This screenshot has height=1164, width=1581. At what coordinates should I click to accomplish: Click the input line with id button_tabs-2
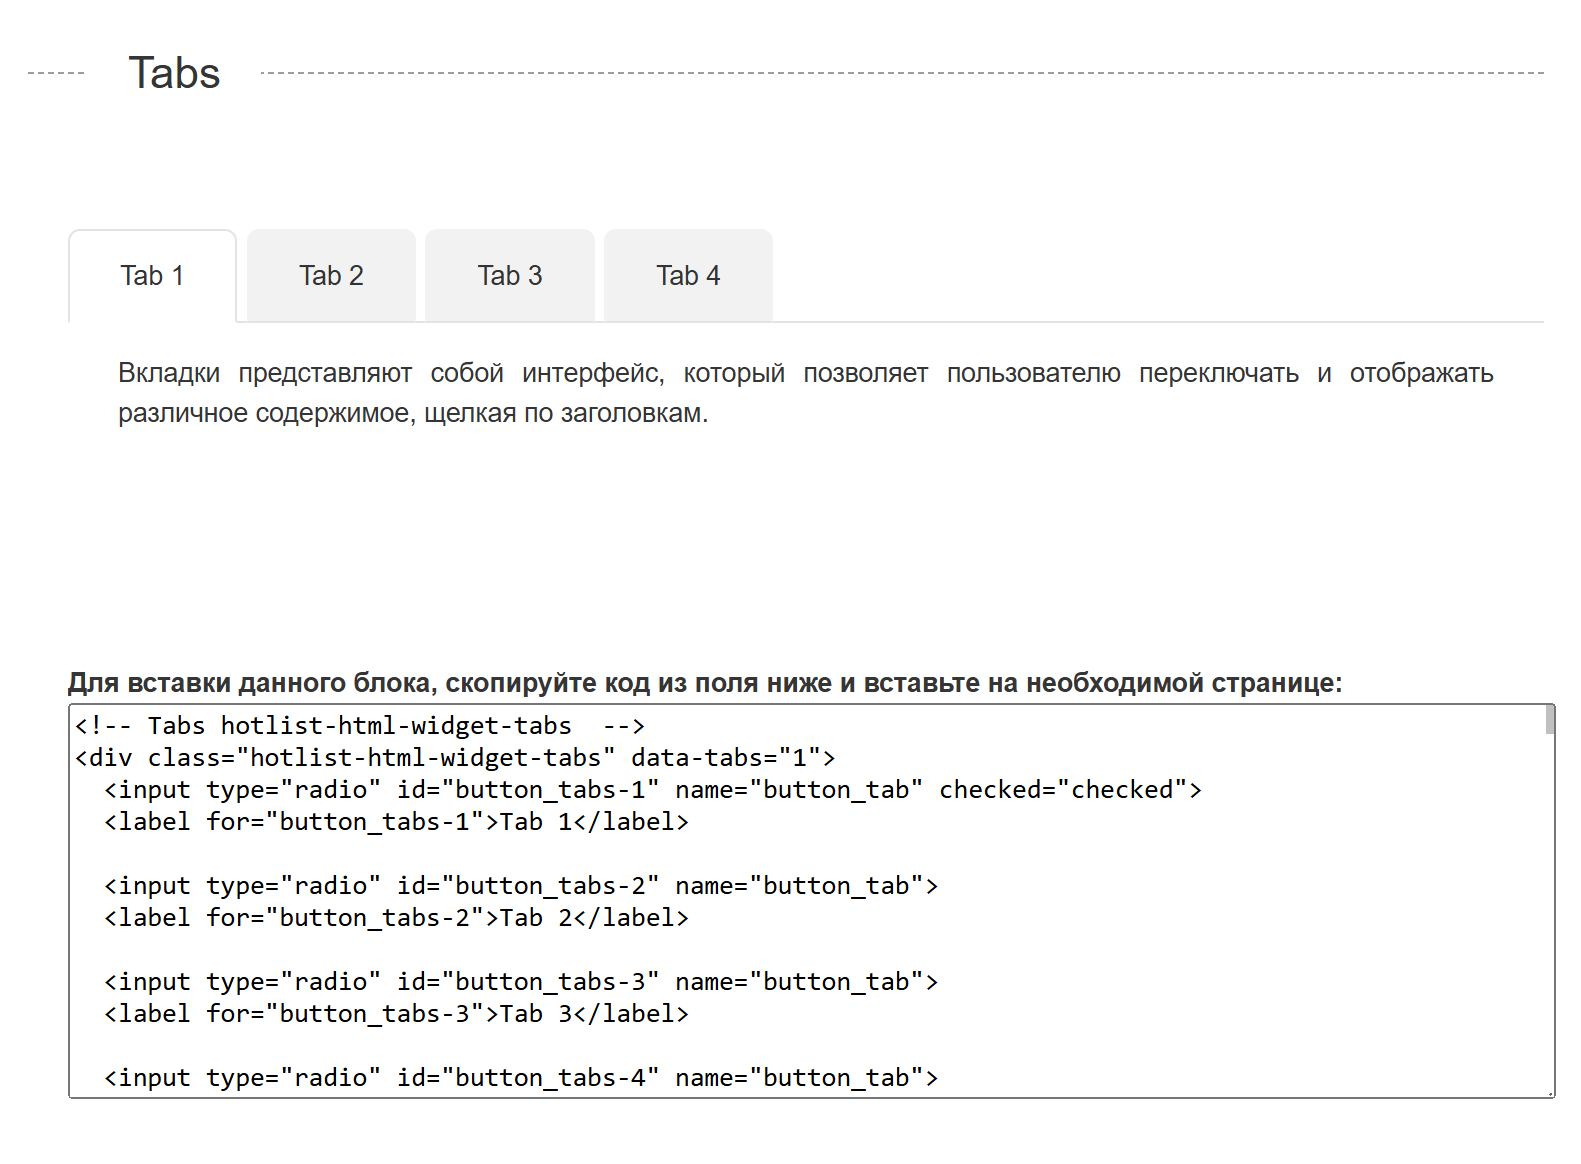pos(520,886)
